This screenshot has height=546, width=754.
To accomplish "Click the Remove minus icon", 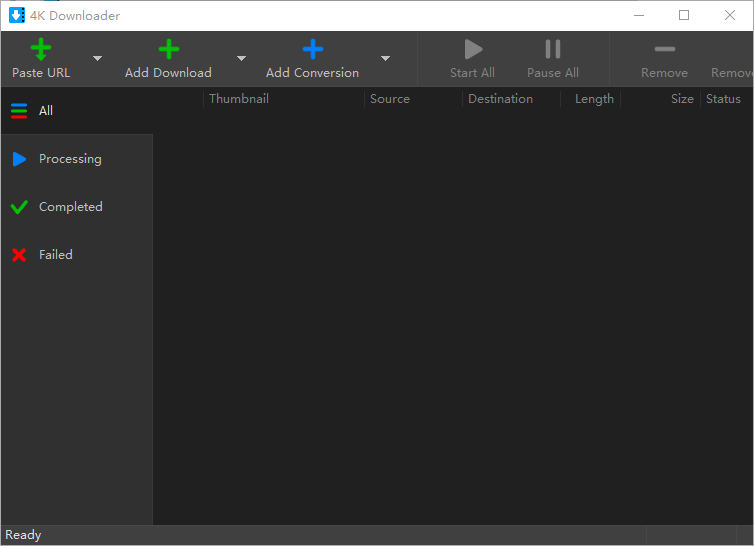I will pyautogui.click(x=665, y=49).
